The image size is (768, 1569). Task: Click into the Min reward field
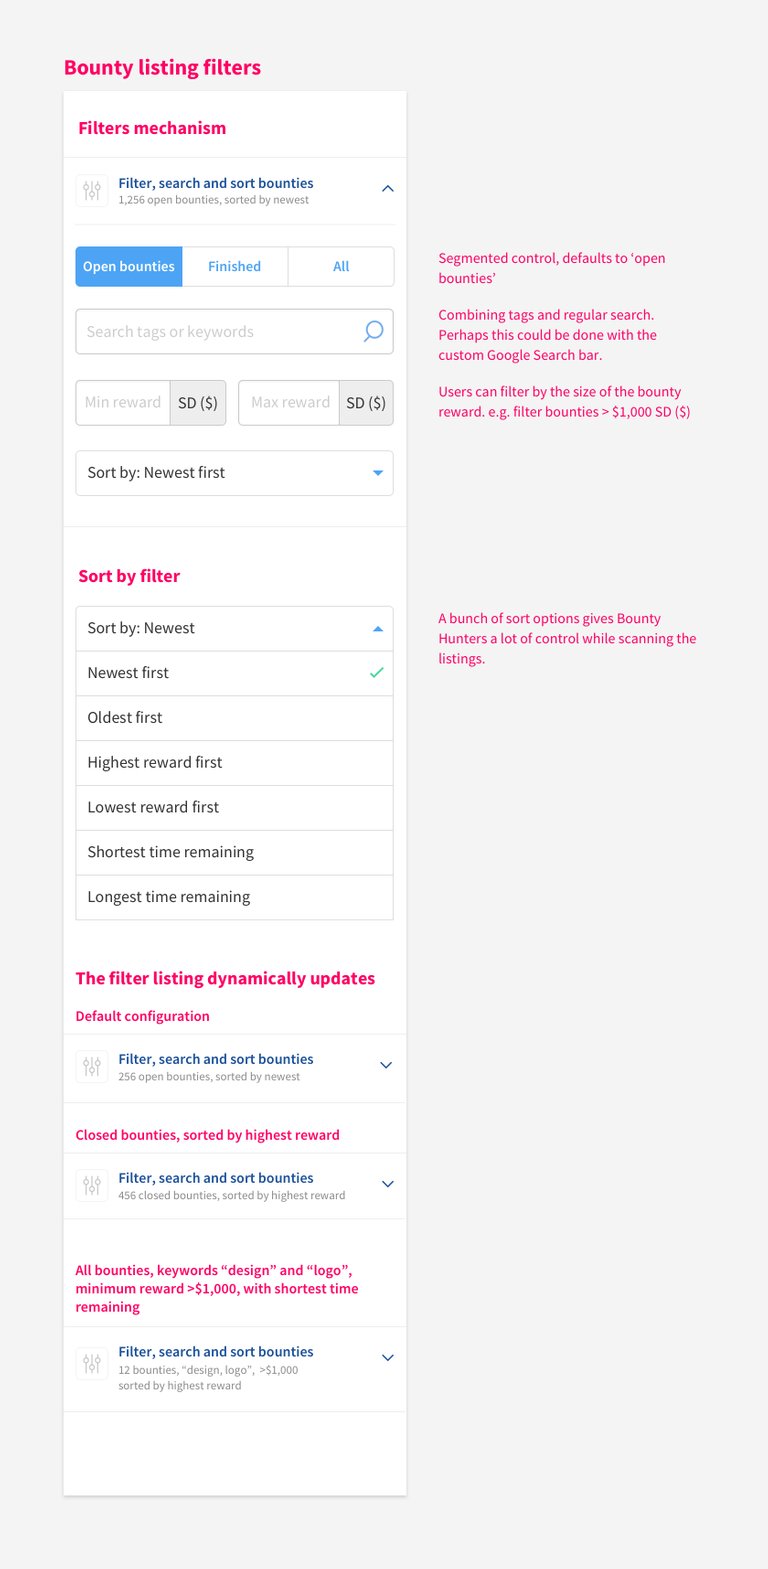123,403
